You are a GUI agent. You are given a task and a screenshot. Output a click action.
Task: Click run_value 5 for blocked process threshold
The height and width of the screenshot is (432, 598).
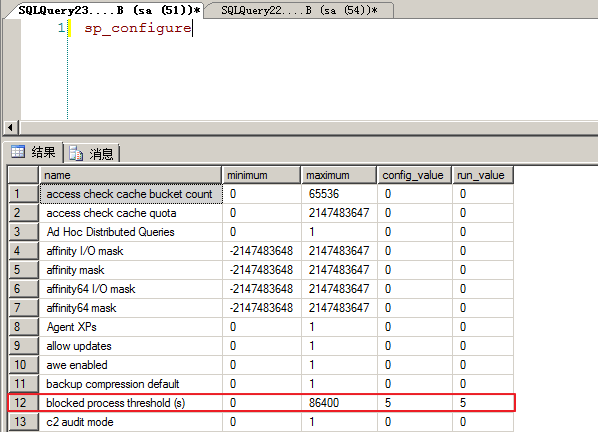tap(483, 403)
